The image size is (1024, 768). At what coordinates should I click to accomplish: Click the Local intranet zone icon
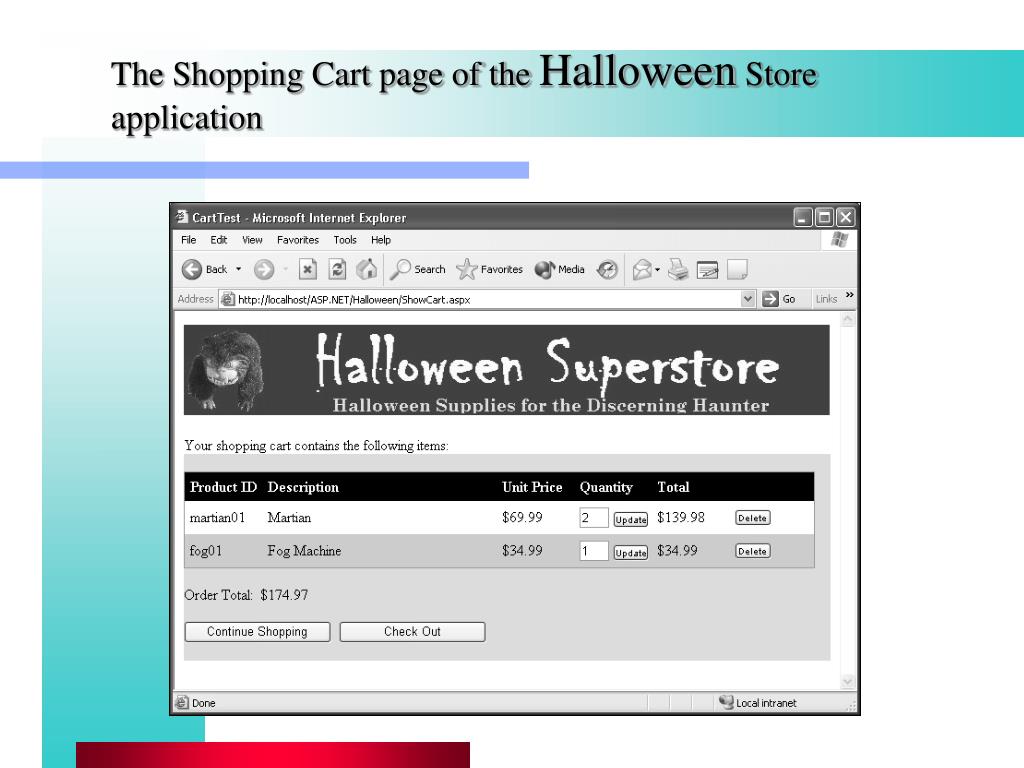[x=726, y=702]
